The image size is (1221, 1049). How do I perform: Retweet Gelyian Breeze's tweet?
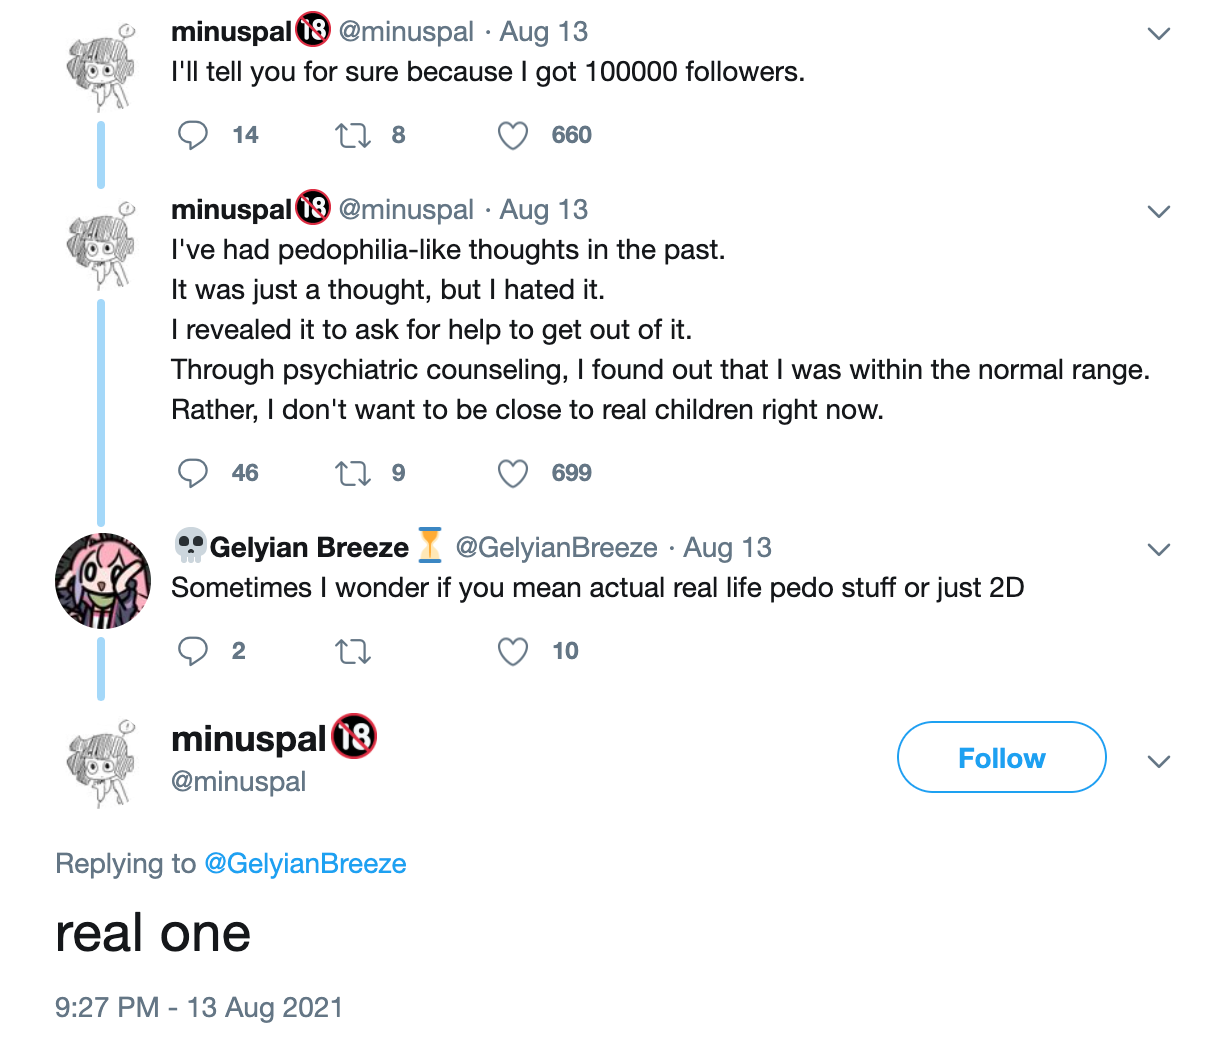coord(352,652)
